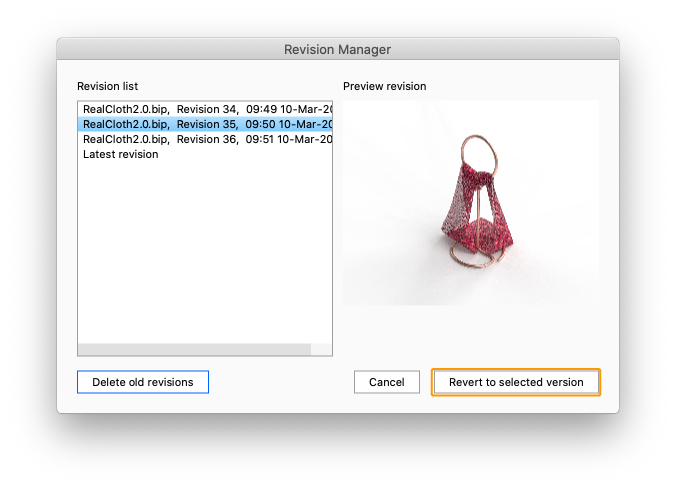675x489 pixels.
Task: Select the Revision 36 entry
Action: point(205,140)
